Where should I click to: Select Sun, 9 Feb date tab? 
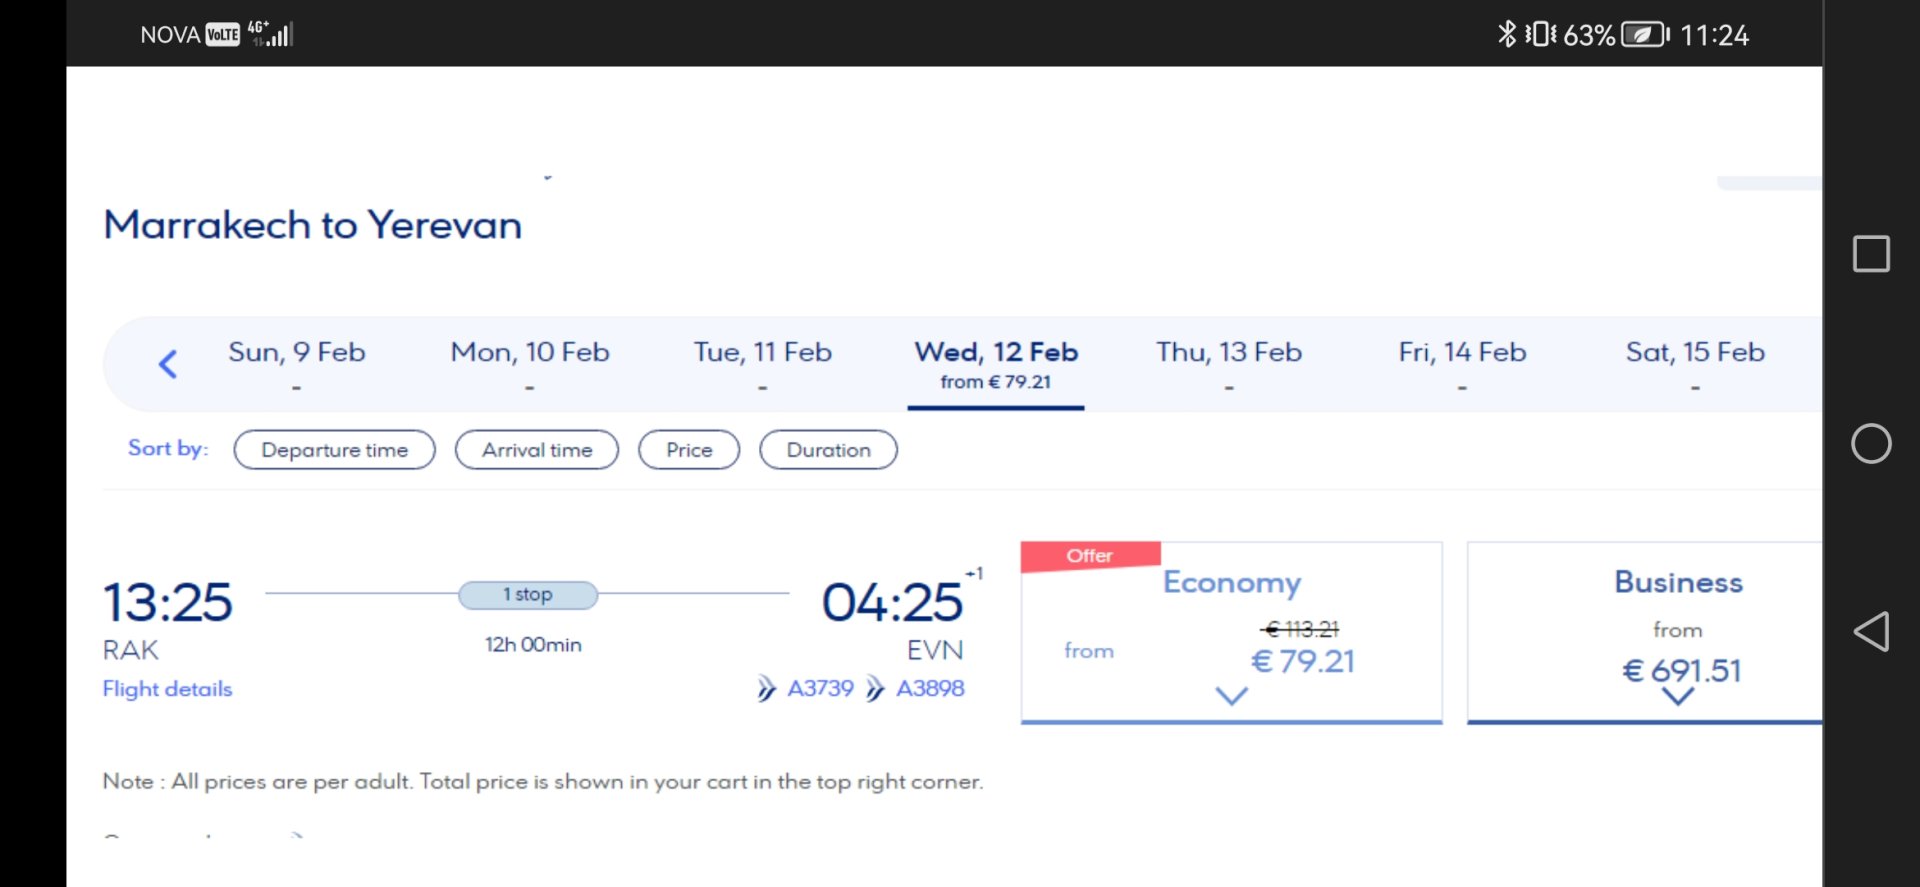[297, 364]
